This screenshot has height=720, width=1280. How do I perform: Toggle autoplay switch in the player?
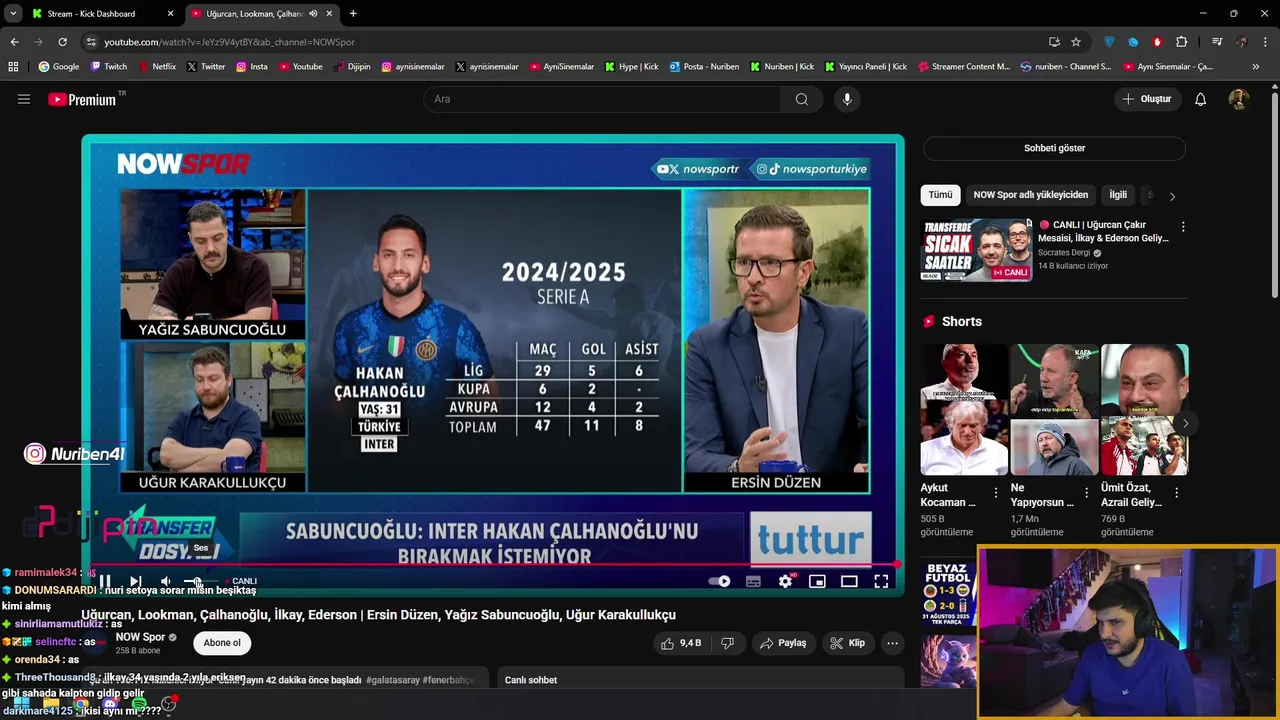[x=719, y=581]
